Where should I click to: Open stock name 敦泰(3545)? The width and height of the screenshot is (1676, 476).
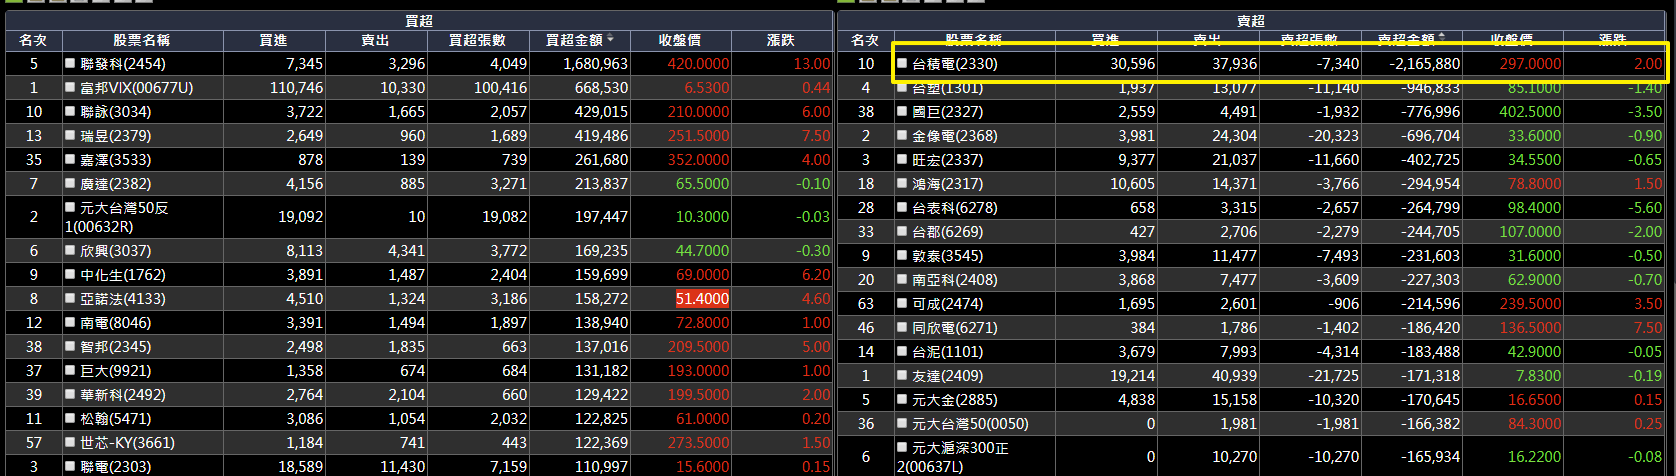(x=947, y=256)
